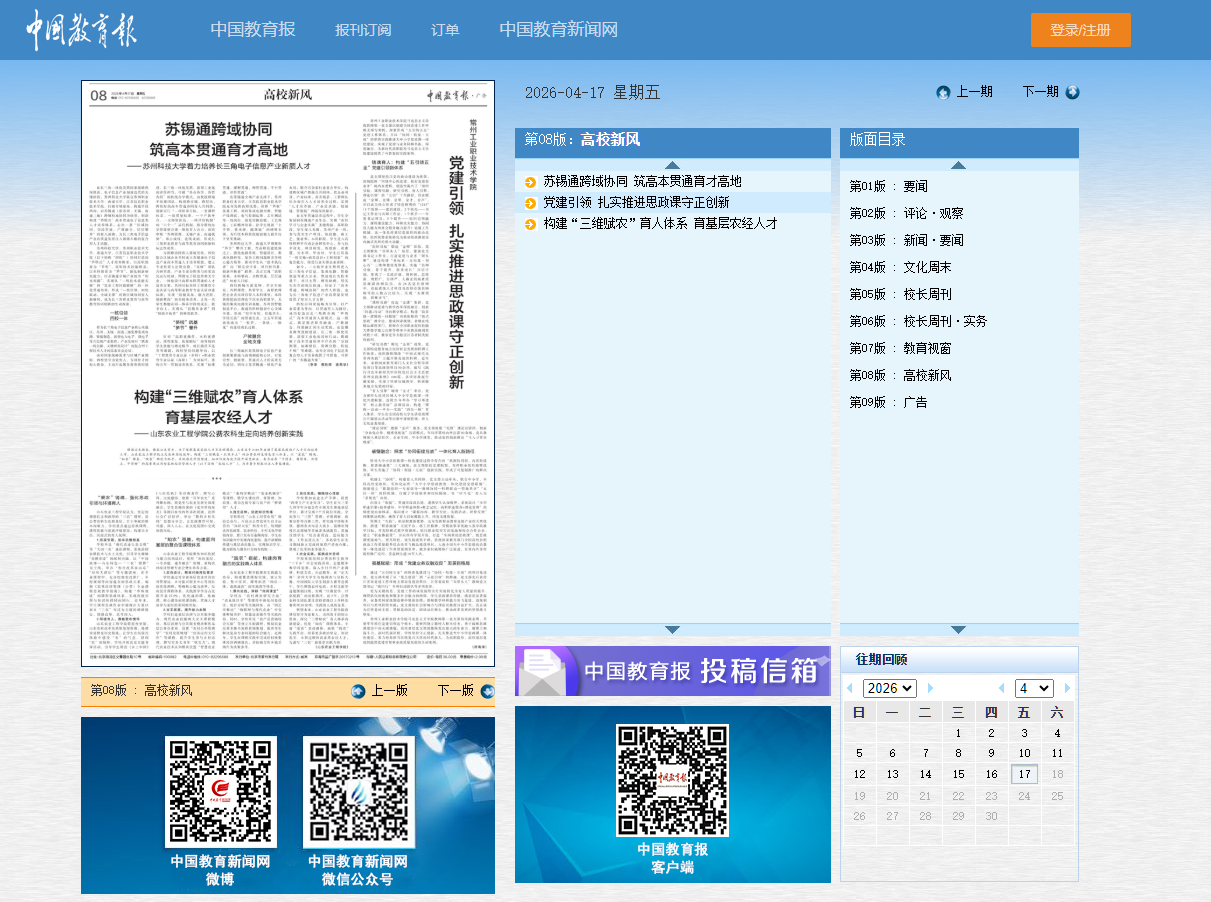Screen dimensions: 1211x902
Task: Click next page (下一版) arrow icon
Action: click(x=486, y=691)
